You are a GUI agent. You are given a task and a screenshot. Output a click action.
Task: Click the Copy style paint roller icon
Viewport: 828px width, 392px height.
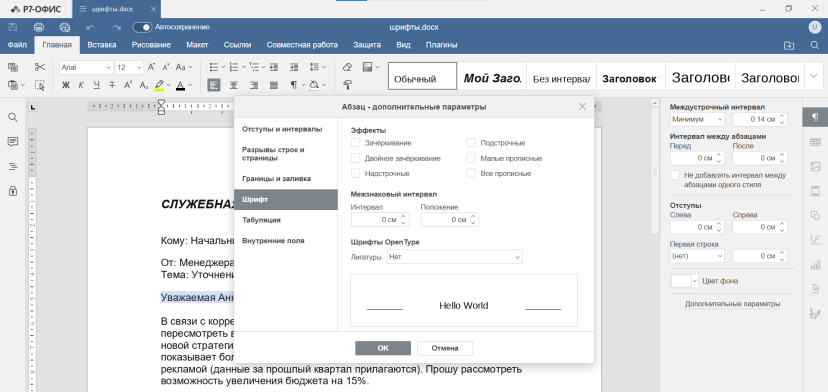tap(347, 85)
